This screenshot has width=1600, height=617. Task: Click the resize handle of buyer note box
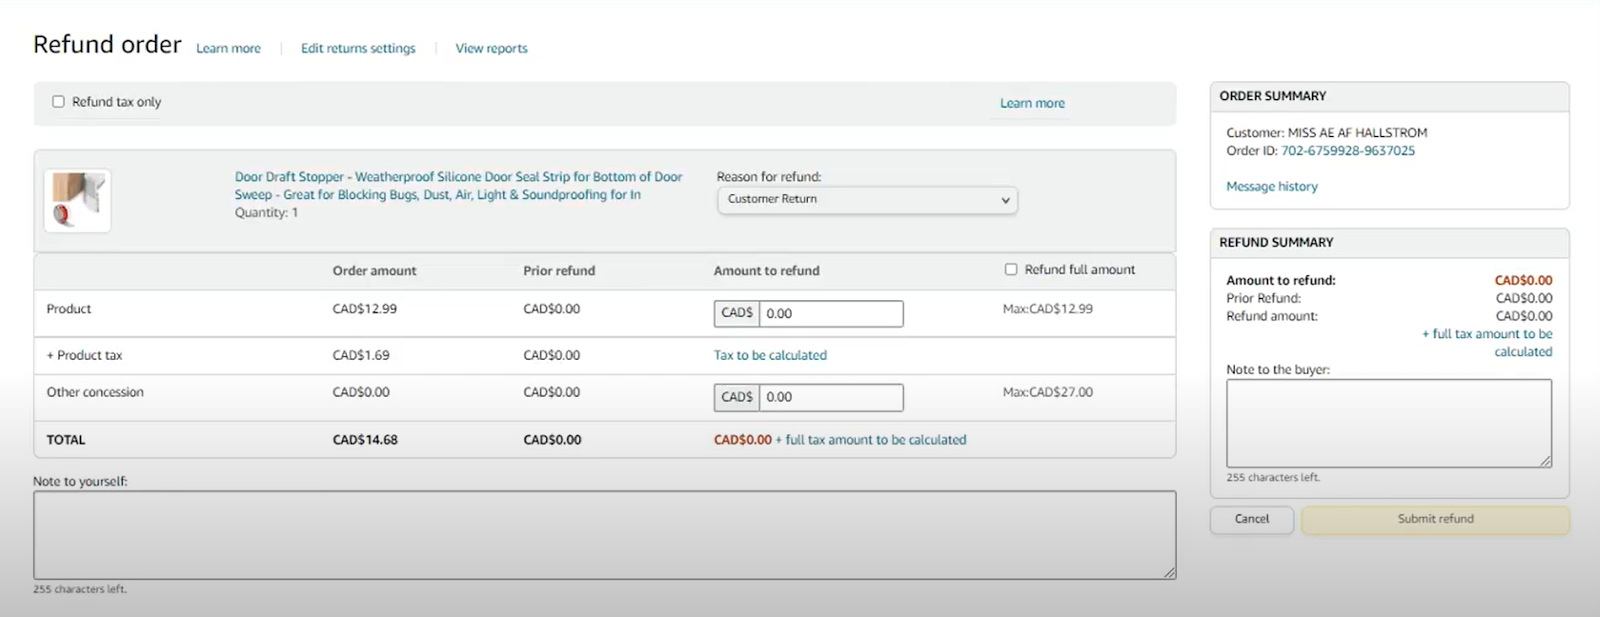(1546, 461)
